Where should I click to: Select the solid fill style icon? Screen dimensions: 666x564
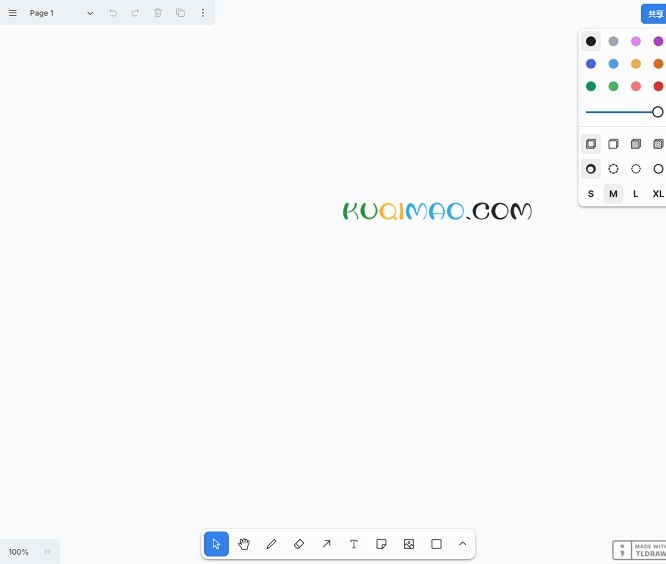click(635, 144)
